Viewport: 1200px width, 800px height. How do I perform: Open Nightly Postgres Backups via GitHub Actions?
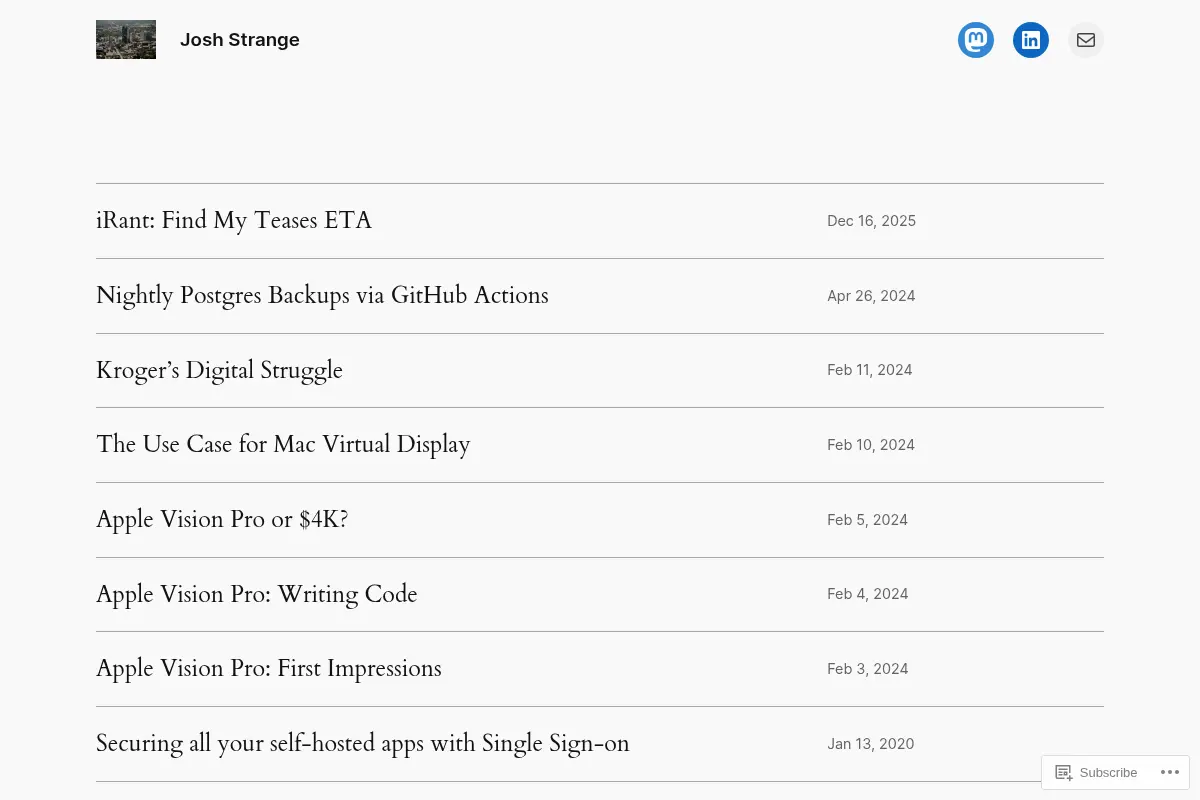click(322, 296)
